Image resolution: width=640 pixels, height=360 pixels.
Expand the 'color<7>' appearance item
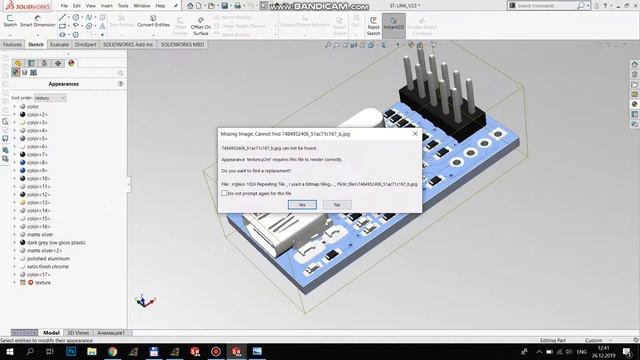[x=15, y=155]
